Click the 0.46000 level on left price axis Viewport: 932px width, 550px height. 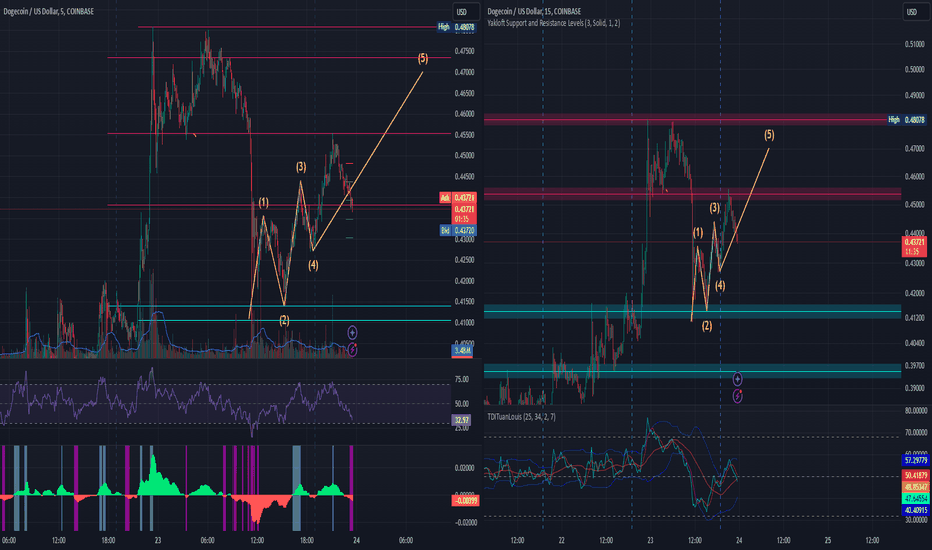465,114
